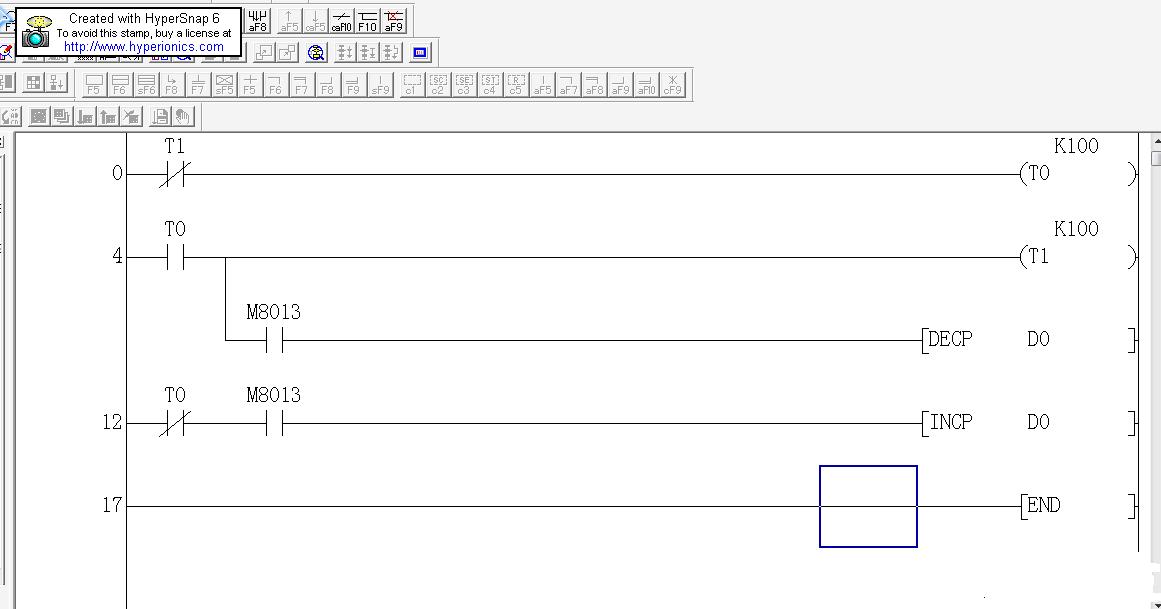
Task: Click the blue monitor mode icon
Action: (420, 52)
